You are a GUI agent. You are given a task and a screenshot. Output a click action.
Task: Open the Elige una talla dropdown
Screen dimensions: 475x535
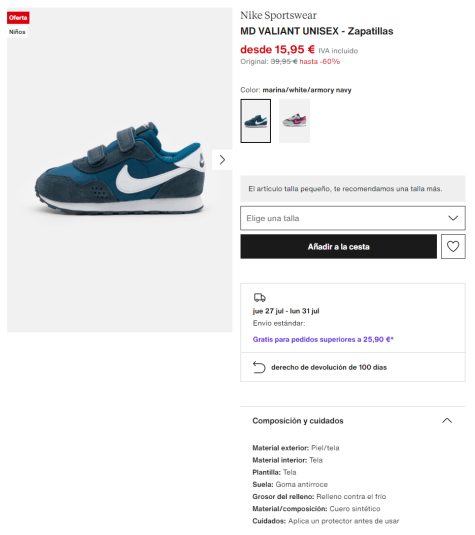(x=353, y=218)
